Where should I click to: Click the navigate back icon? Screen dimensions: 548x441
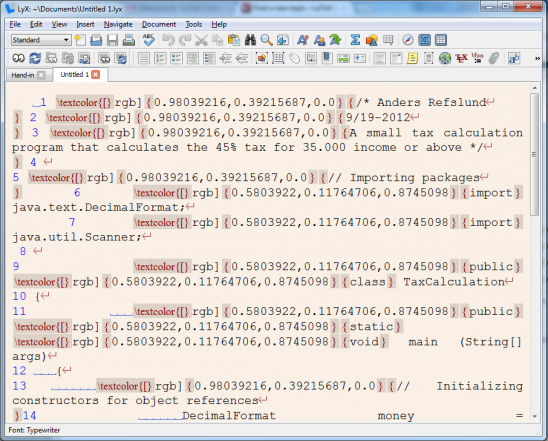(x=283, y=40)
